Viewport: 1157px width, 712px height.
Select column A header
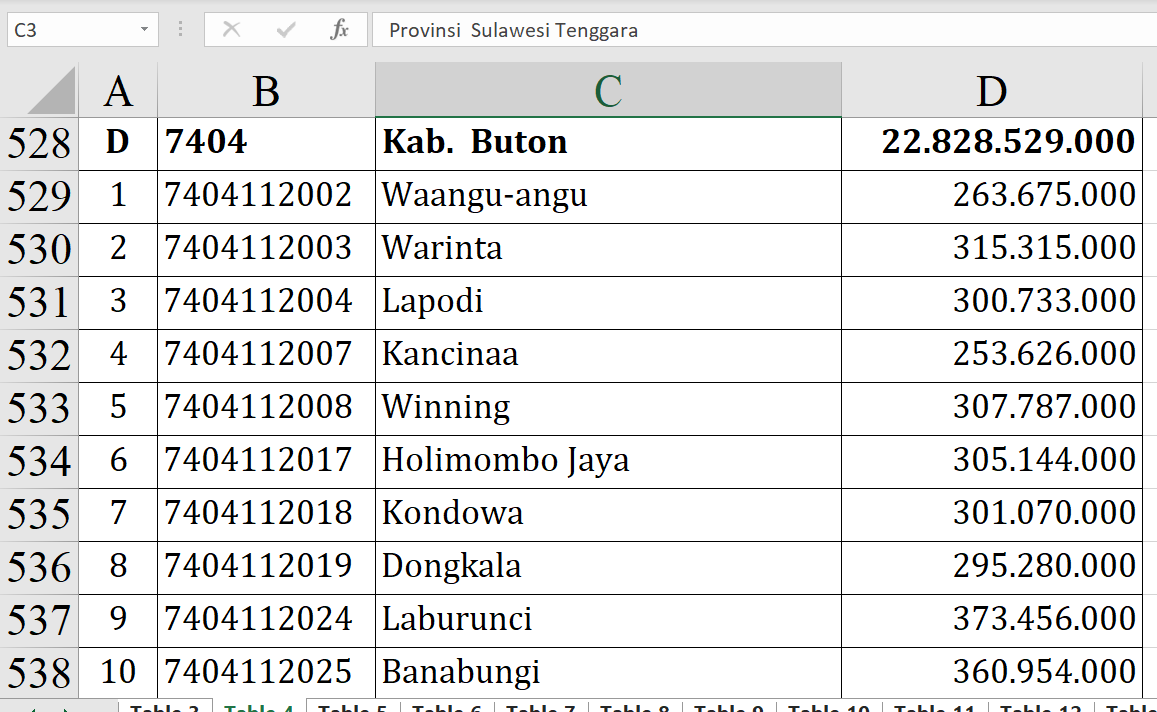[118, 91]
